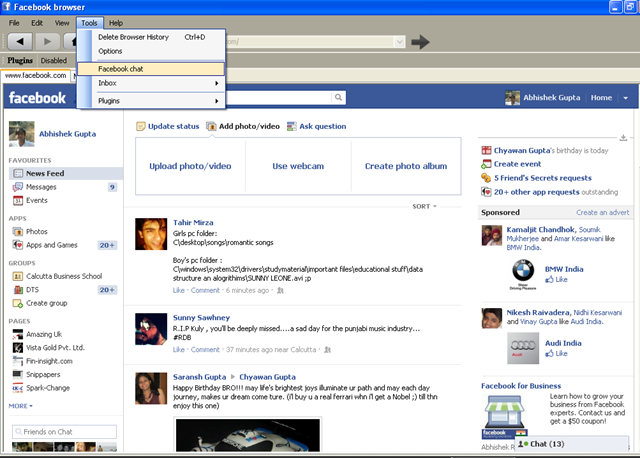Click the search magnifier icon
The width and height of the screenshot is (640, 458).
pyautogui.click(x=339, y=98)
